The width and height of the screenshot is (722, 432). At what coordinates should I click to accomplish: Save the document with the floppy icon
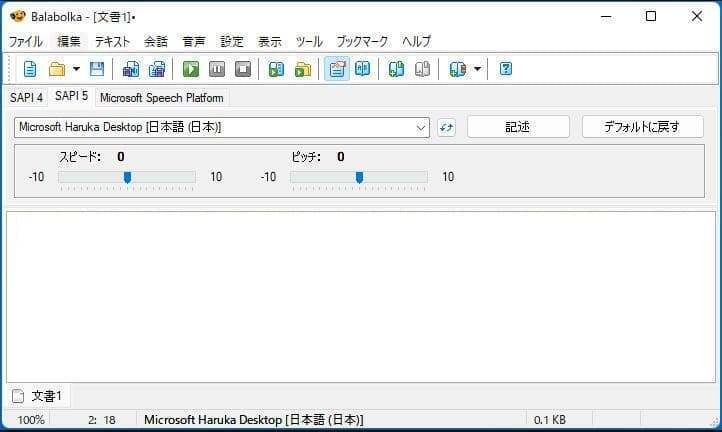[x=97, y=69]
